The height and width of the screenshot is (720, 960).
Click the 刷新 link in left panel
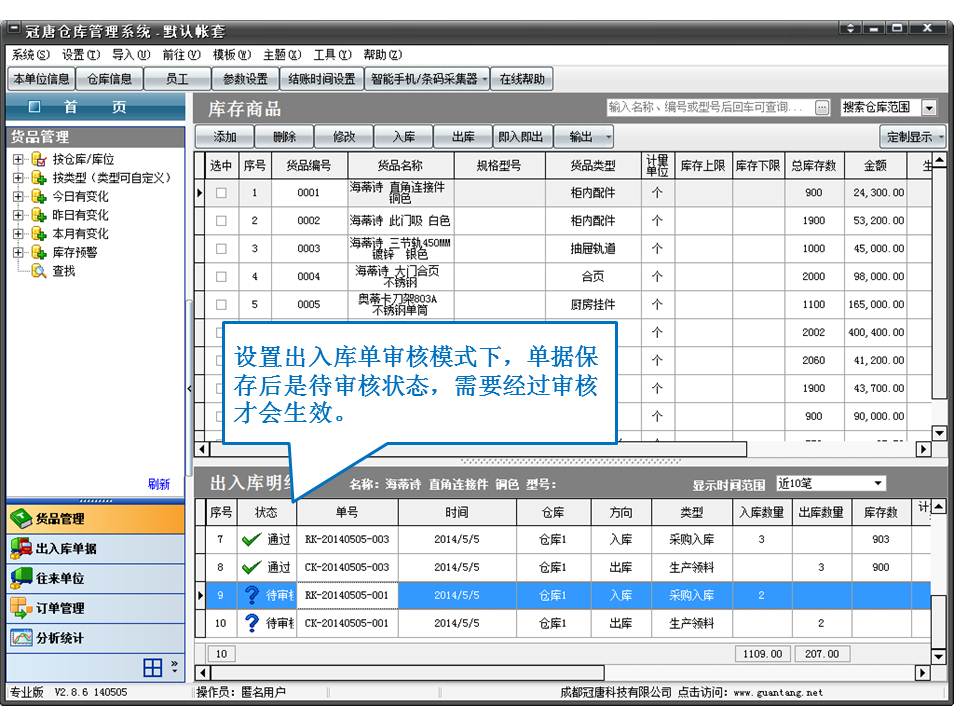tap(158, 484)
